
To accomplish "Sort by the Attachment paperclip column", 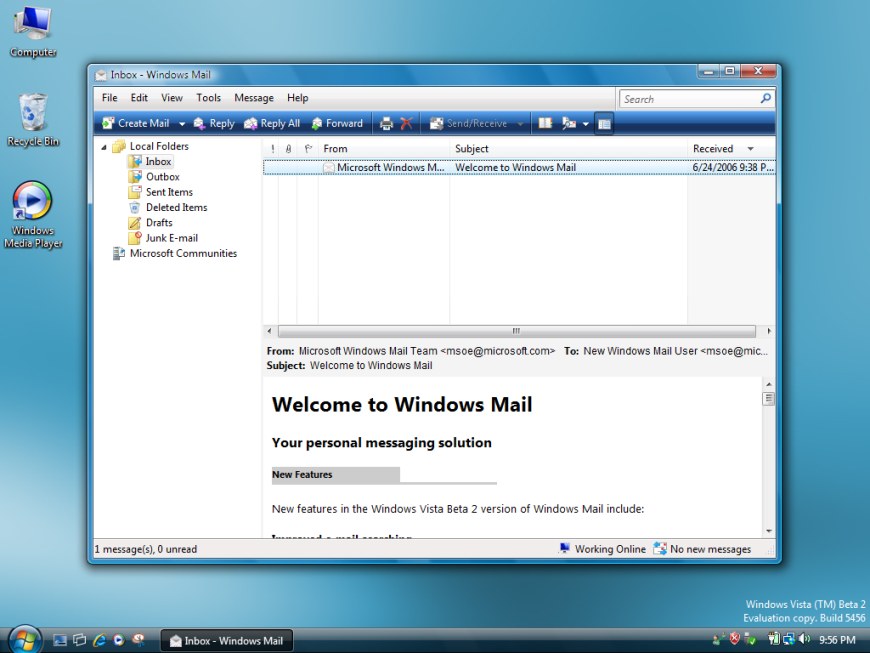I will tap(289, 149).
